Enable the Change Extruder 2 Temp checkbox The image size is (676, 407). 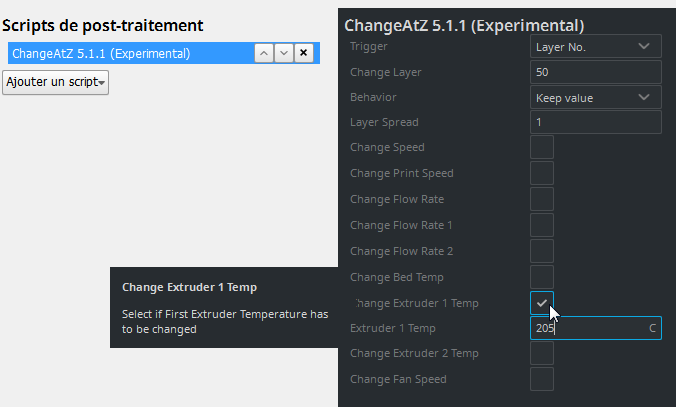tap(541, 353)
